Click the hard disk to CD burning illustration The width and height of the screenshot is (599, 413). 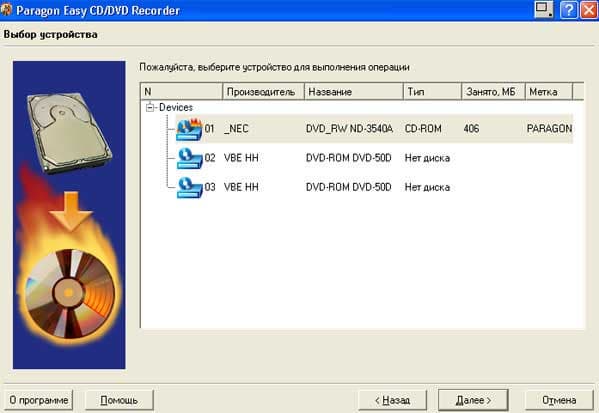pyautogui.click(x=69, y=215)
